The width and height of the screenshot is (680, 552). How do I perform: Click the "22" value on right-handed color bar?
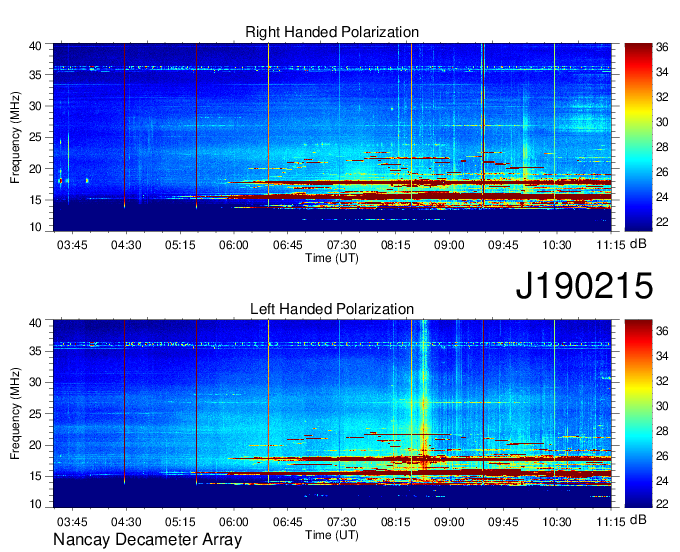click(x=662, y=222)
